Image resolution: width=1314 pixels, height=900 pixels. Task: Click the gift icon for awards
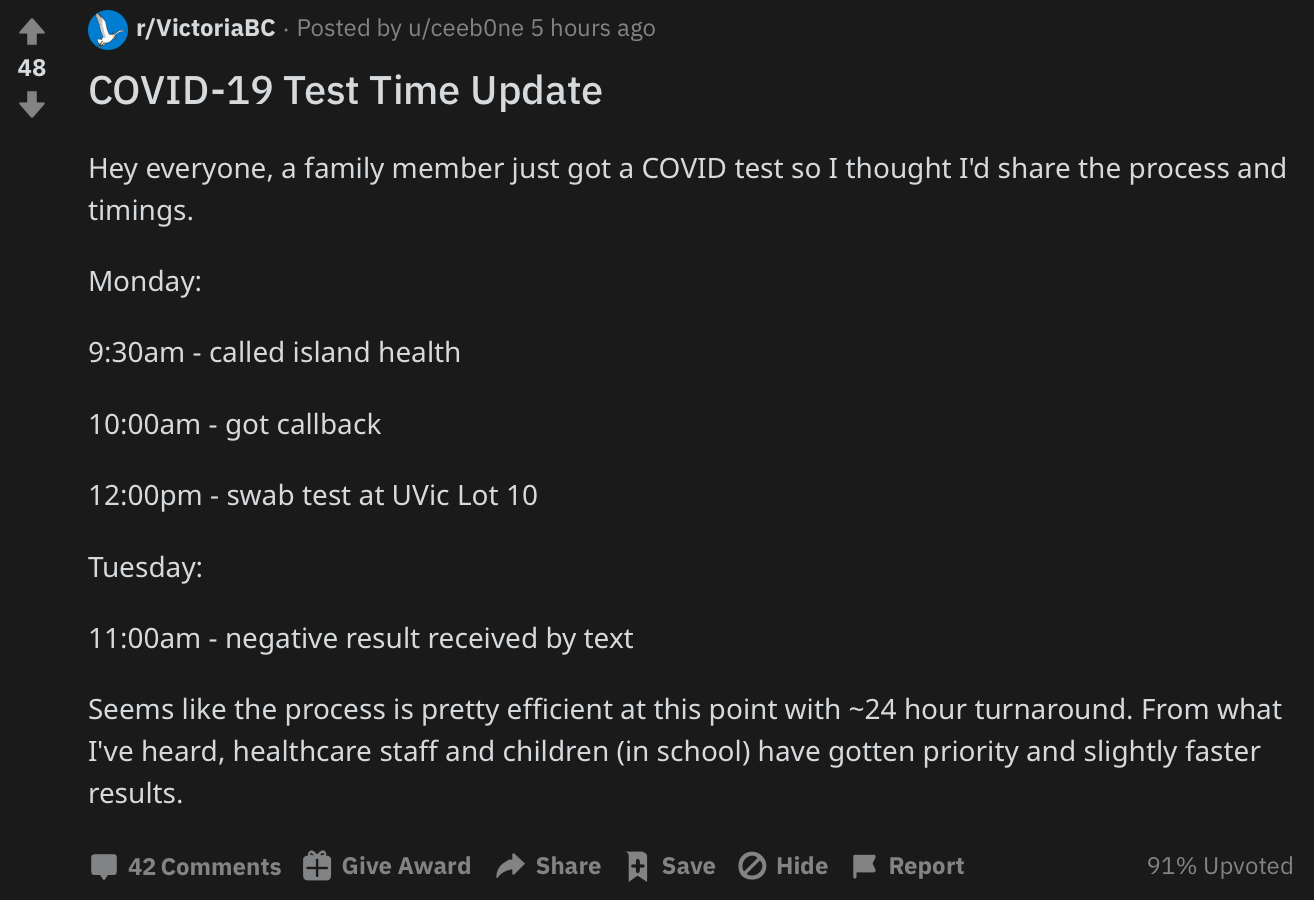click(x=317, y=865)
